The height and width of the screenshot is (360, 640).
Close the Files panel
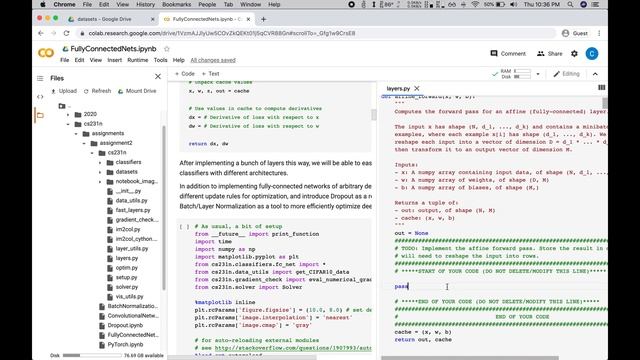click(158, 76)
